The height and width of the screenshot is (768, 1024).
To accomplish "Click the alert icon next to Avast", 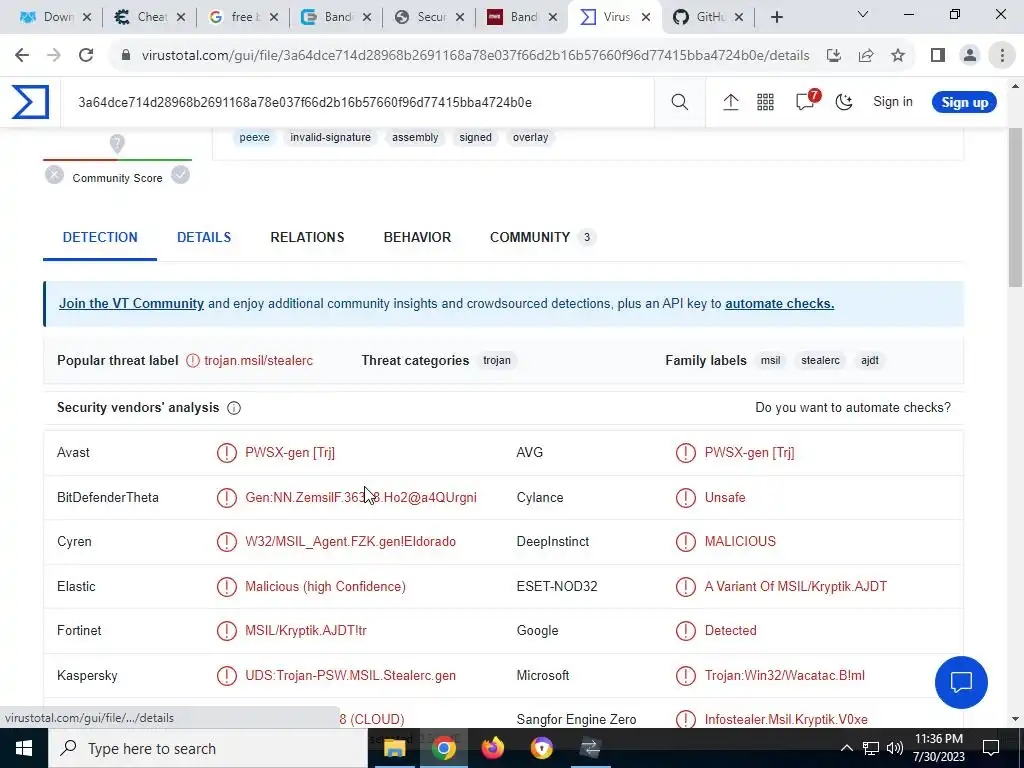I will [227, 453].
